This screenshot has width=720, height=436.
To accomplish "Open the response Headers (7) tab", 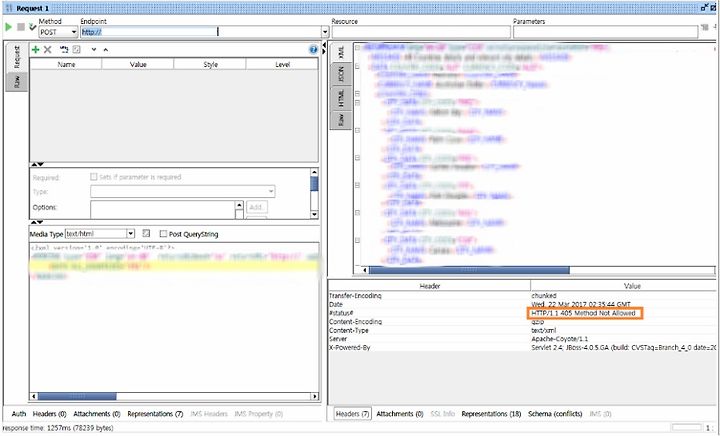I will 352,414.
